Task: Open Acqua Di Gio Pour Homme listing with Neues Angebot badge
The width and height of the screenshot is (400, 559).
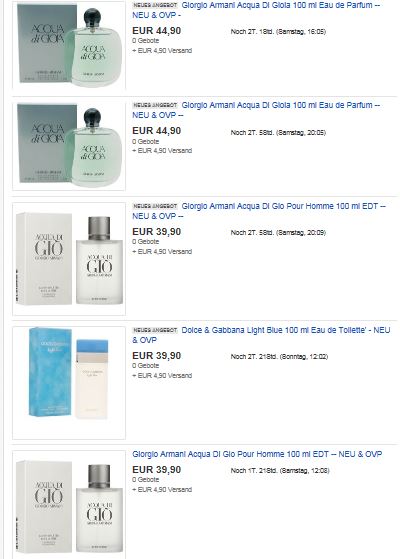Action: point(259,211)
